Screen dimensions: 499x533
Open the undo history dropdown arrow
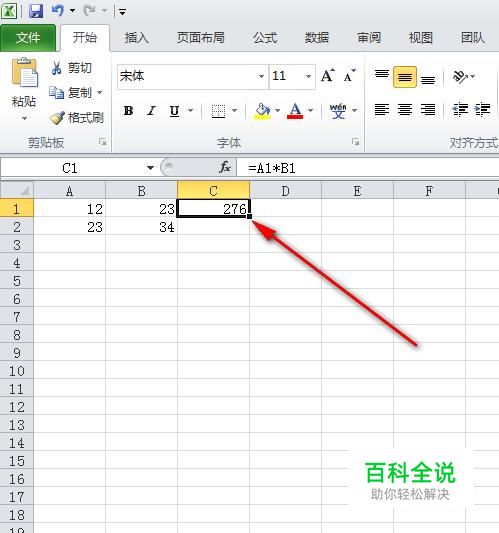pyautogui.click(x=72, y=11)
